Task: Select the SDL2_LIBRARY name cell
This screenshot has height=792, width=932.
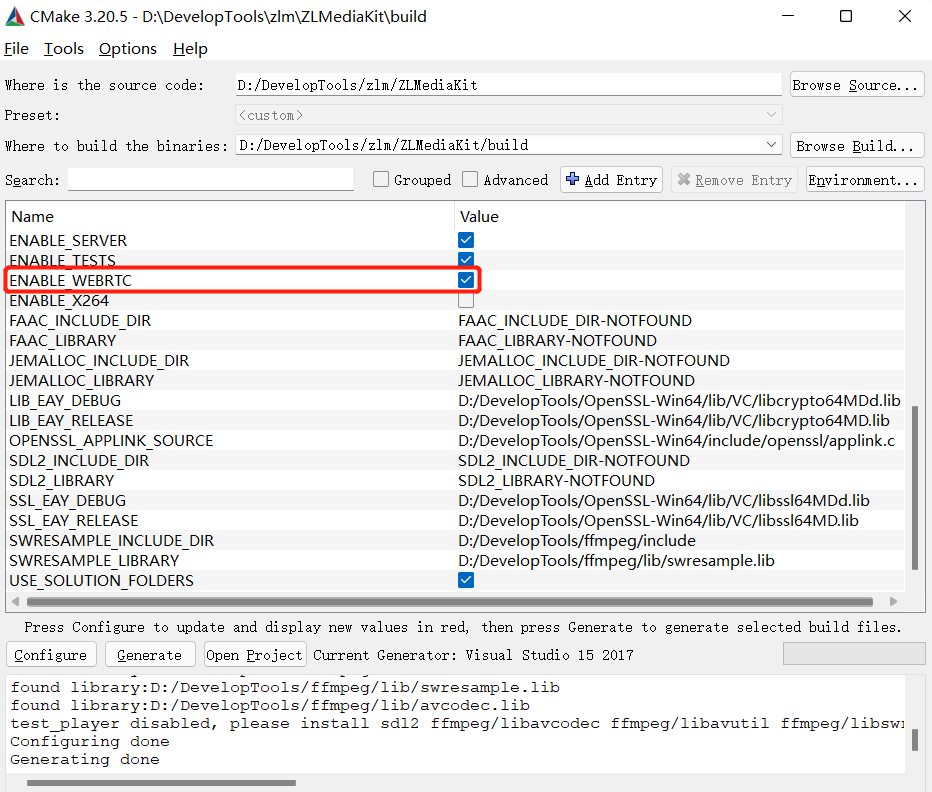Action: (x=61, y=480)
